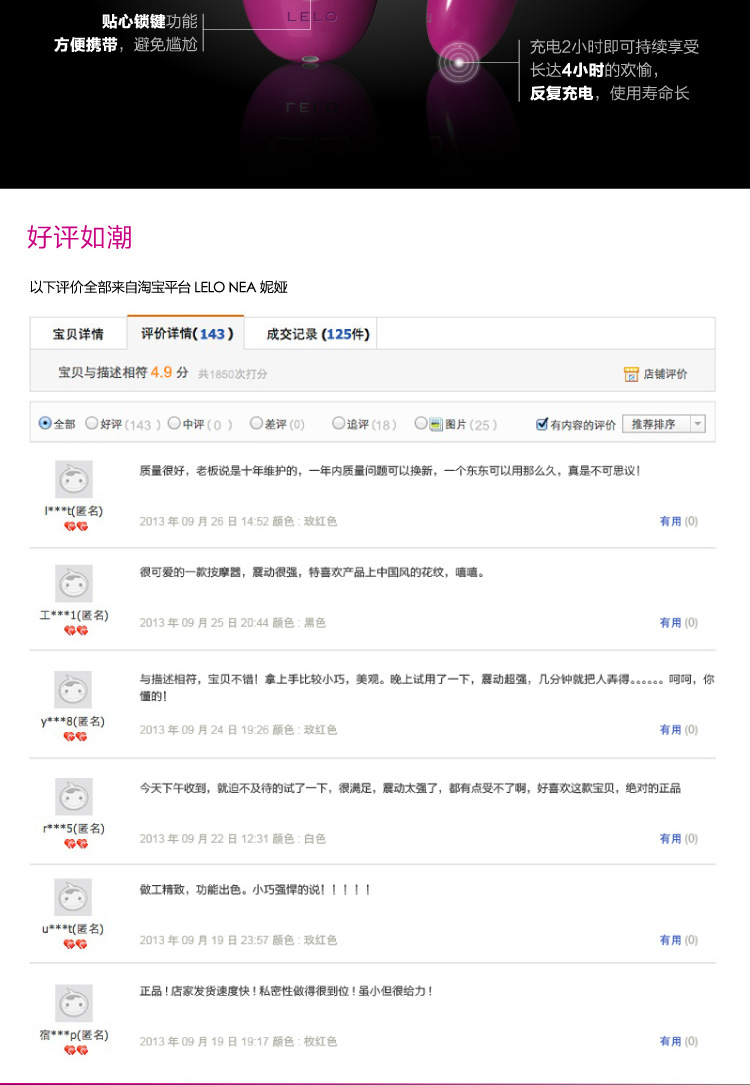Viewport: 750px width, 1085px height.
Task: Click the arrow on the 推荐排序 dropdown
Action: (x=698, y=423)
